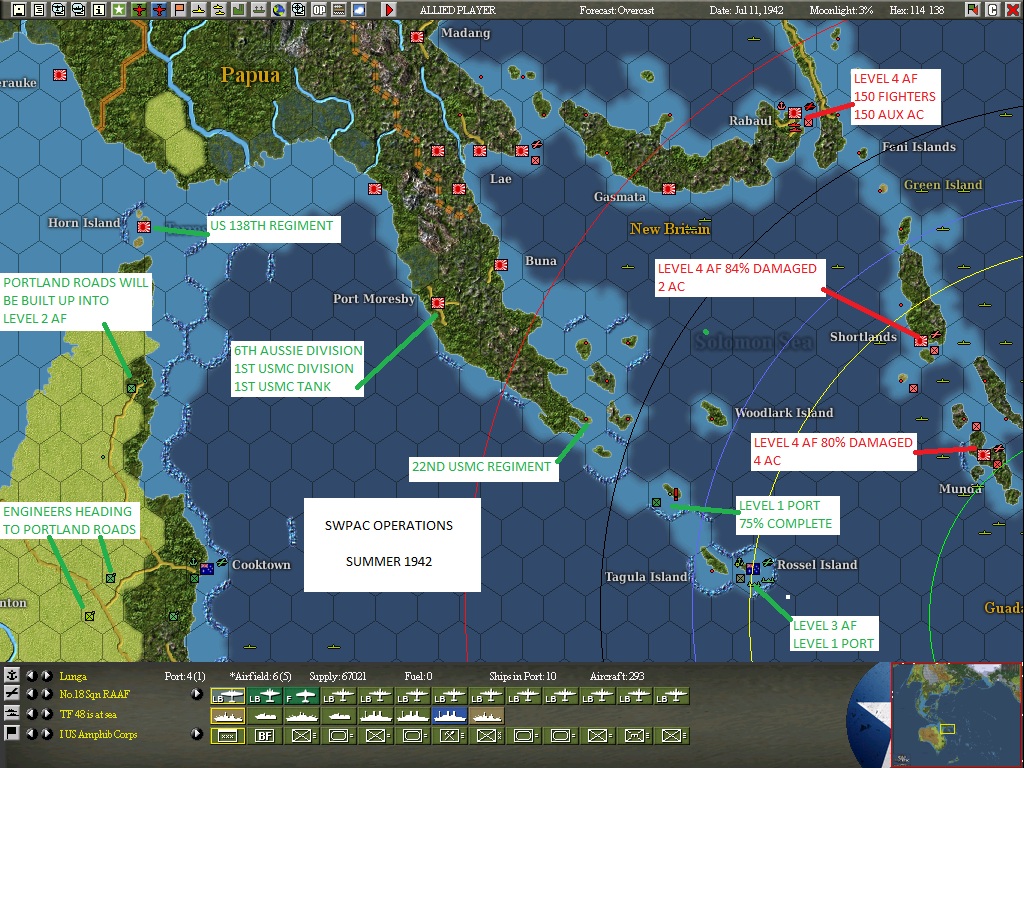Click the orange flag toolbar icon
This screenshot has width=1032, height=898.
pos(179,10)
